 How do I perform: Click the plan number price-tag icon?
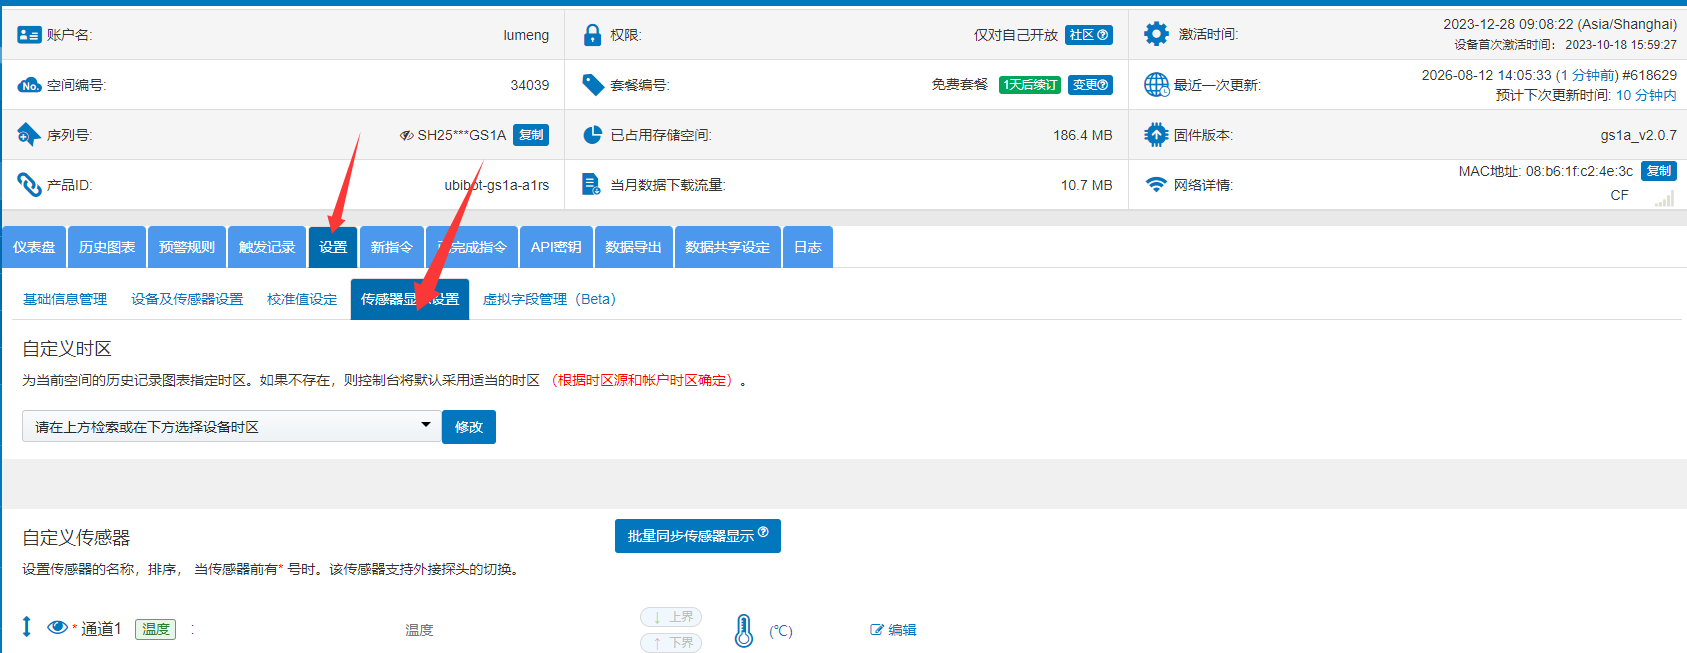(593, 85)
